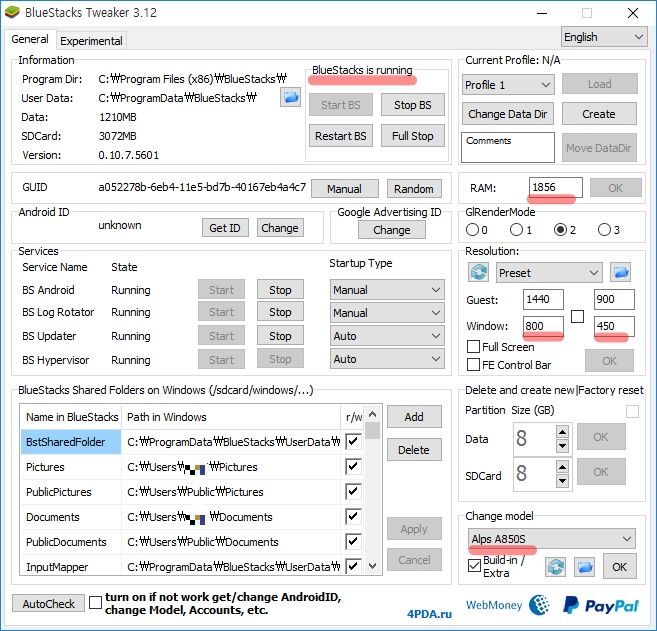The width and height of the screenshot is (657, 631).
Task: Toggle the AutoCheck helper checkbox
Action: point(96,603)
